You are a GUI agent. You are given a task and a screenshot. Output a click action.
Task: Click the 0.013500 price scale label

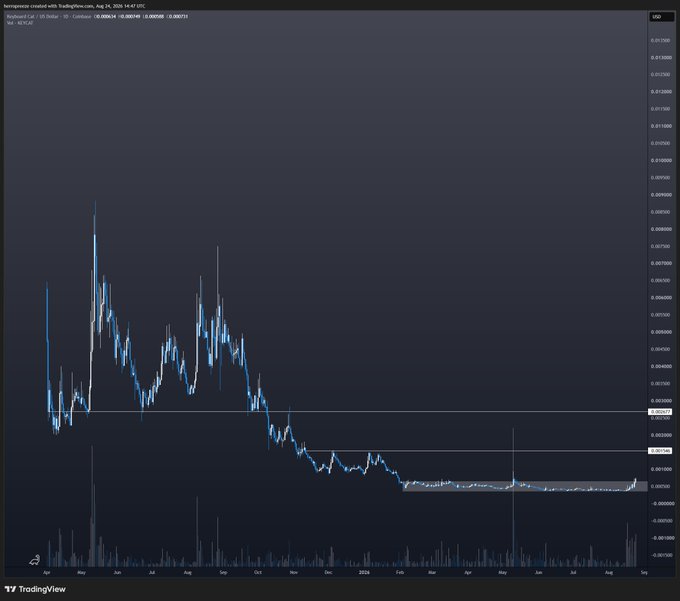pos(660,40)
